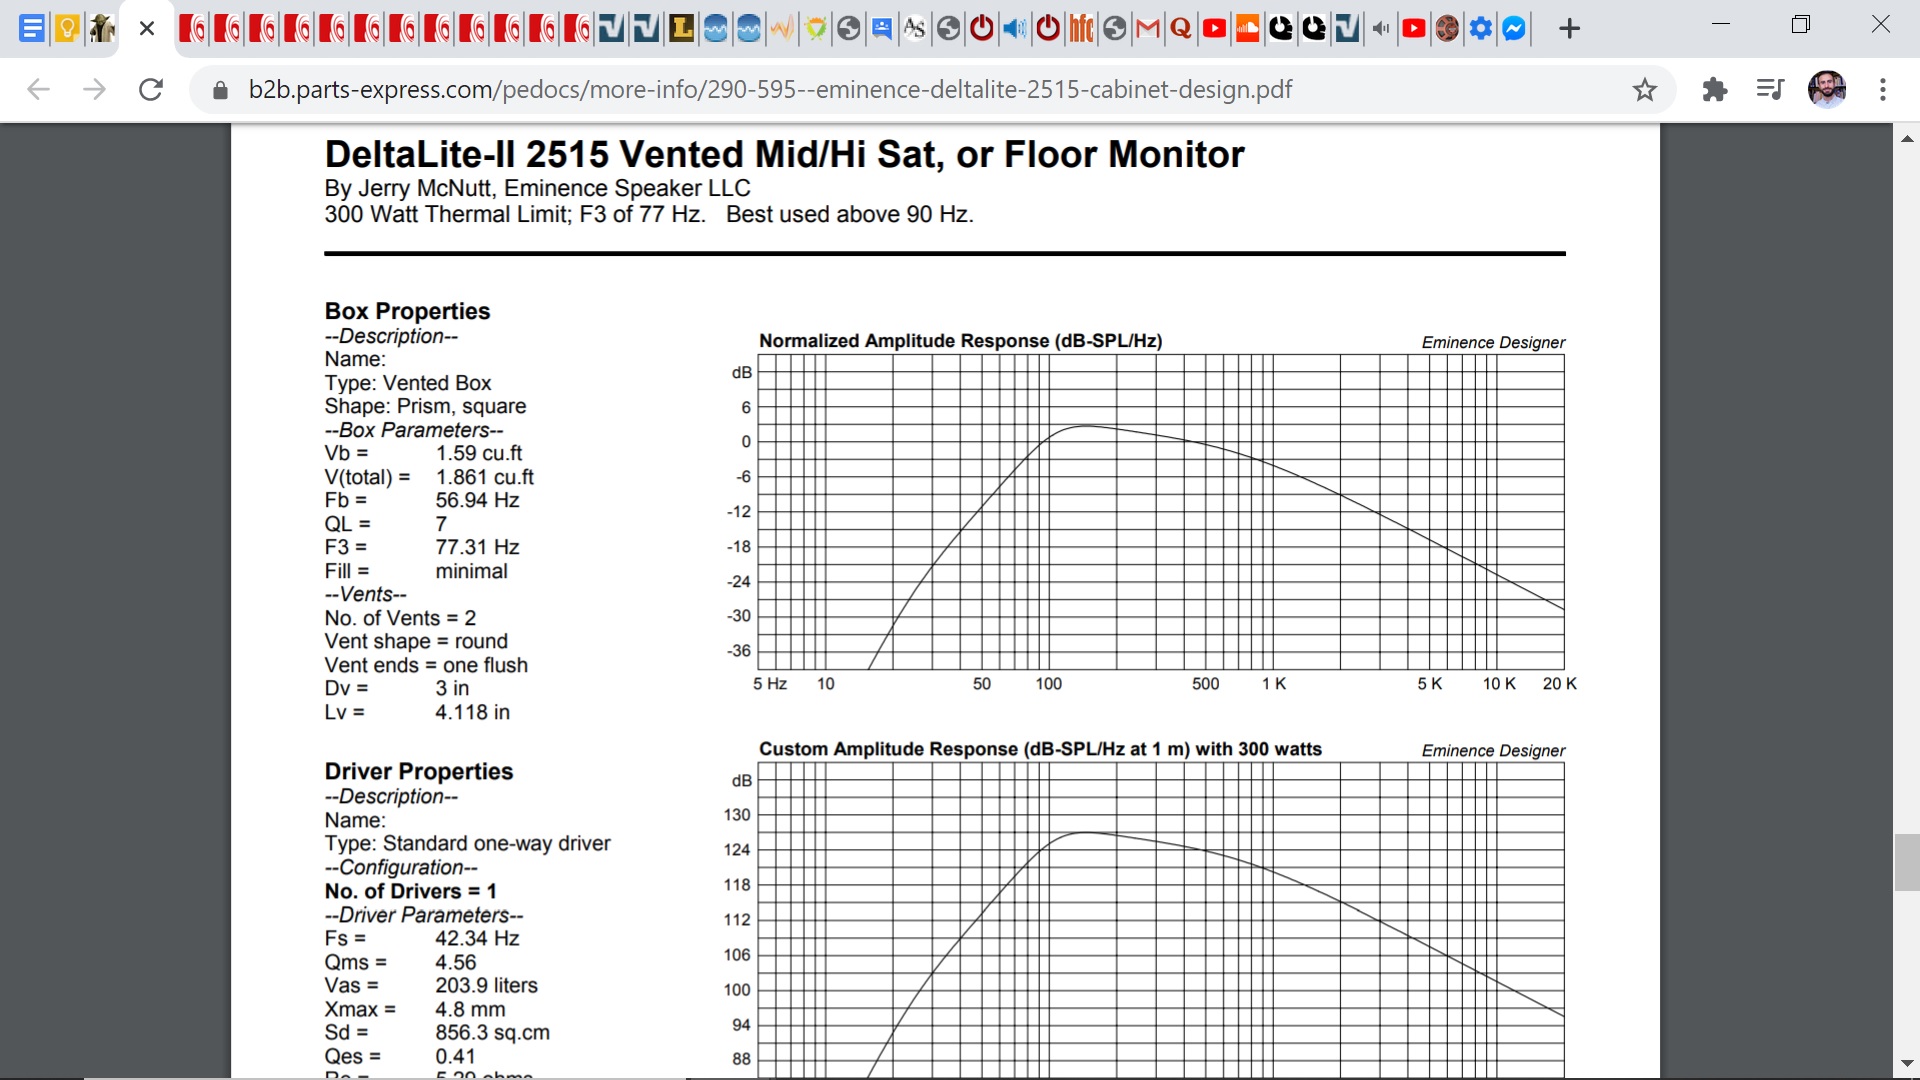
Task: Open the blue settings gear tab
Action: pyautogui.click(x=1481, y=28)
